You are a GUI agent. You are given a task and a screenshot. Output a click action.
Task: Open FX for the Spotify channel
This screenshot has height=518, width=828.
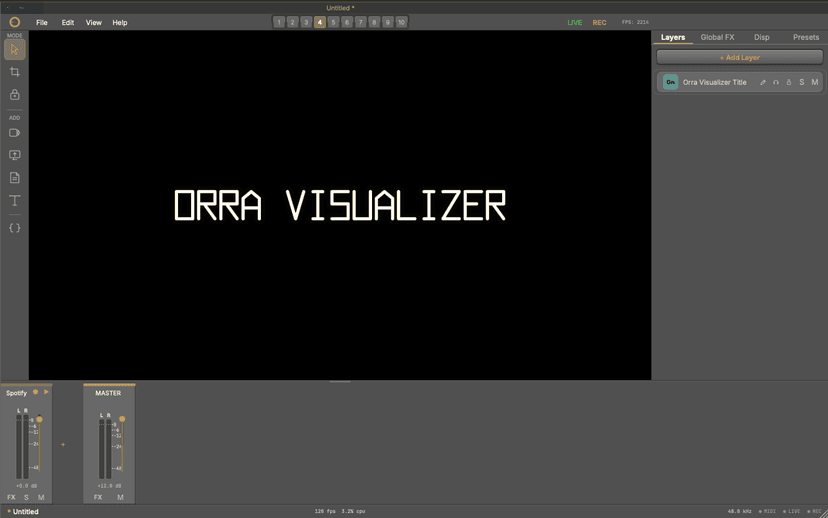11,497
